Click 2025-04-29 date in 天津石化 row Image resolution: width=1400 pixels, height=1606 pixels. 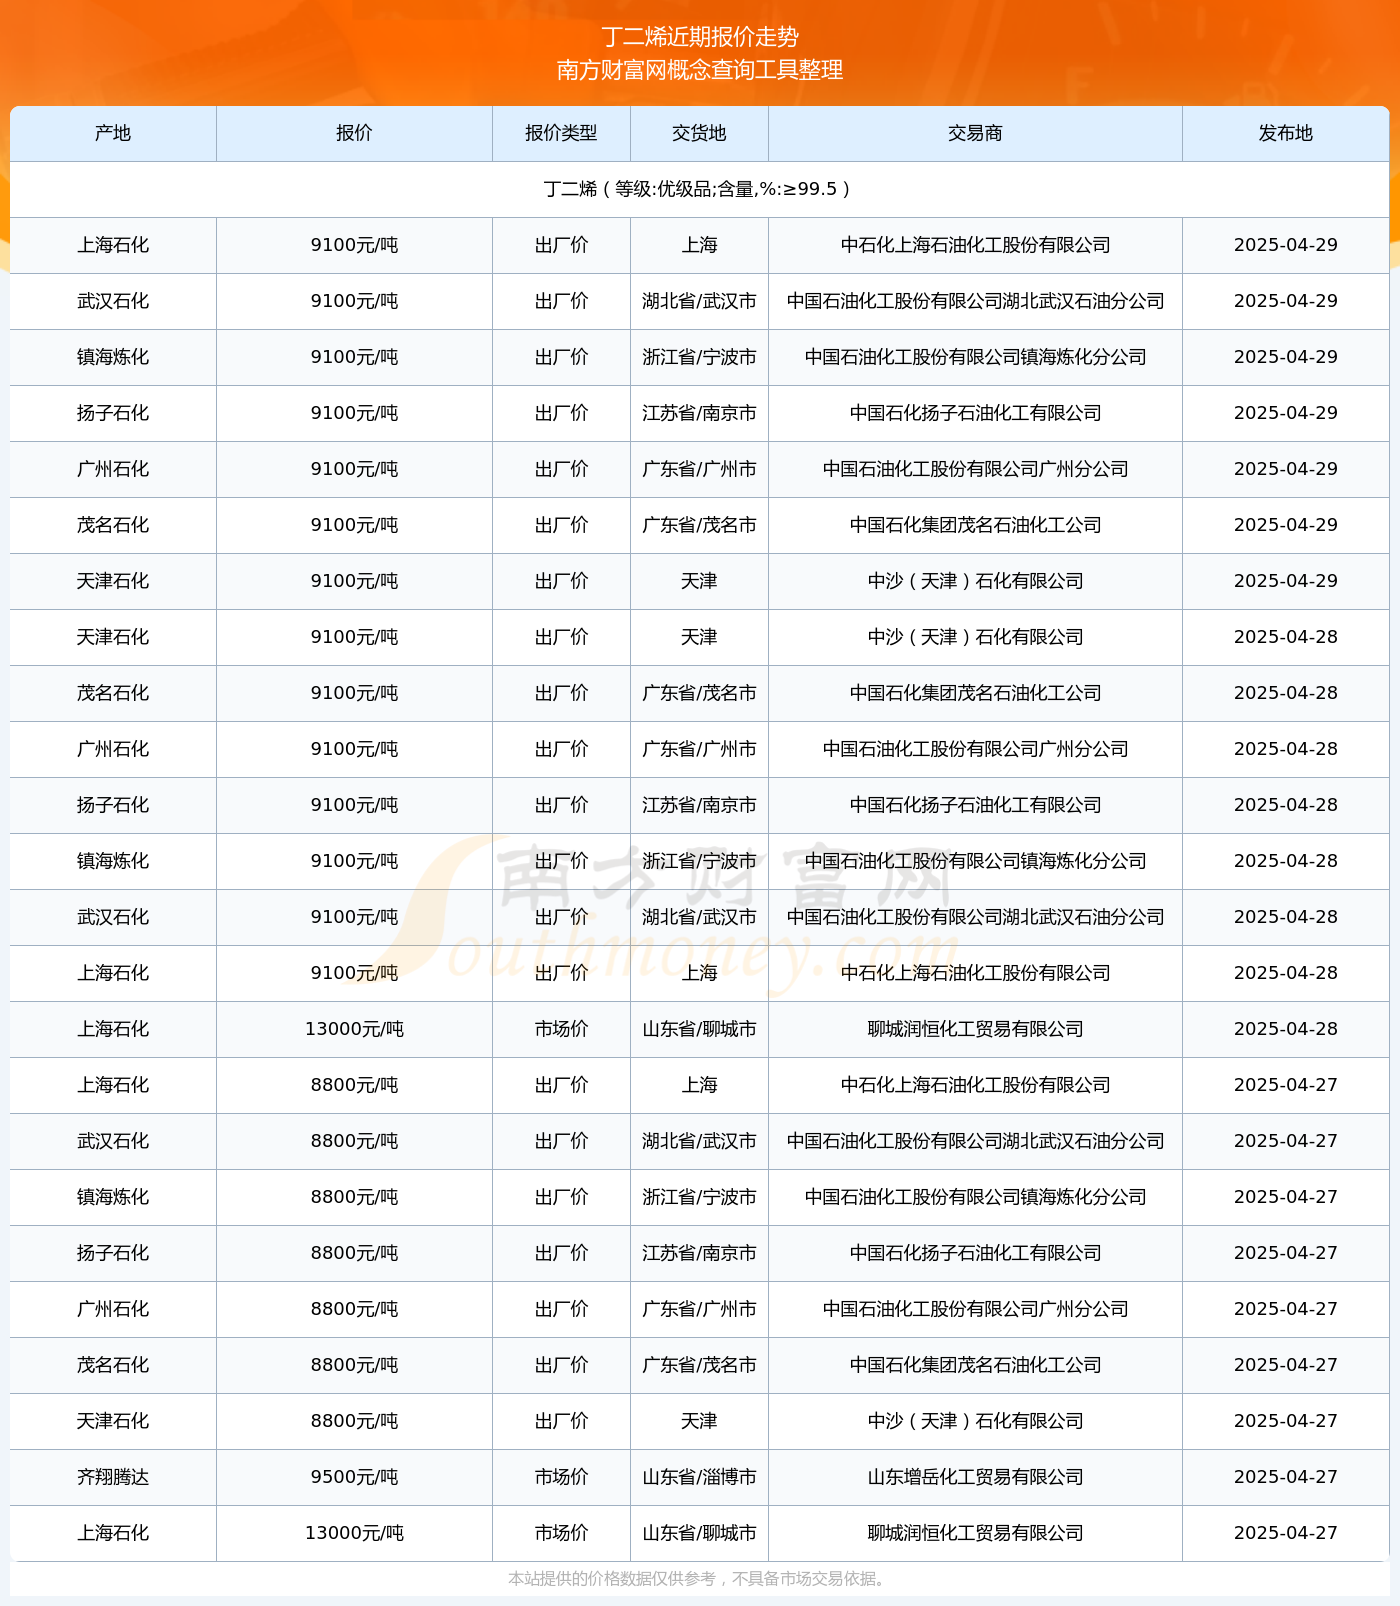[1285, 581]
